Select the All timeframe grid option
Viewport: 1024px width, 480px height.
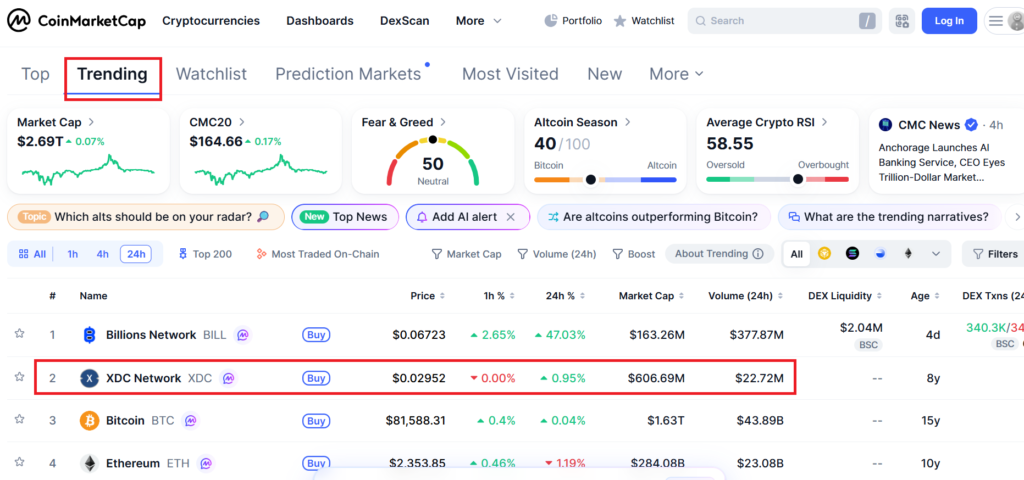tap(33, 254)
